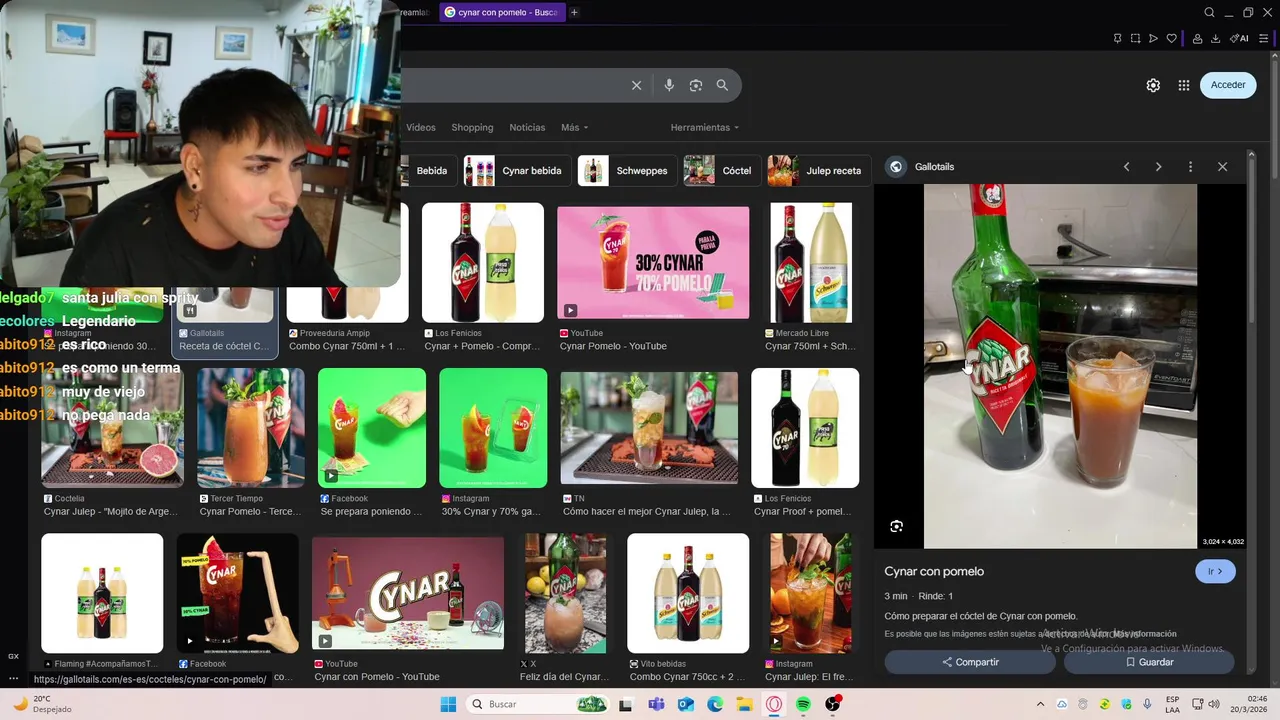1280x720 pixels.
Task: Click the 'Cynar con pomelo' preview title
Action: [934, 571]
